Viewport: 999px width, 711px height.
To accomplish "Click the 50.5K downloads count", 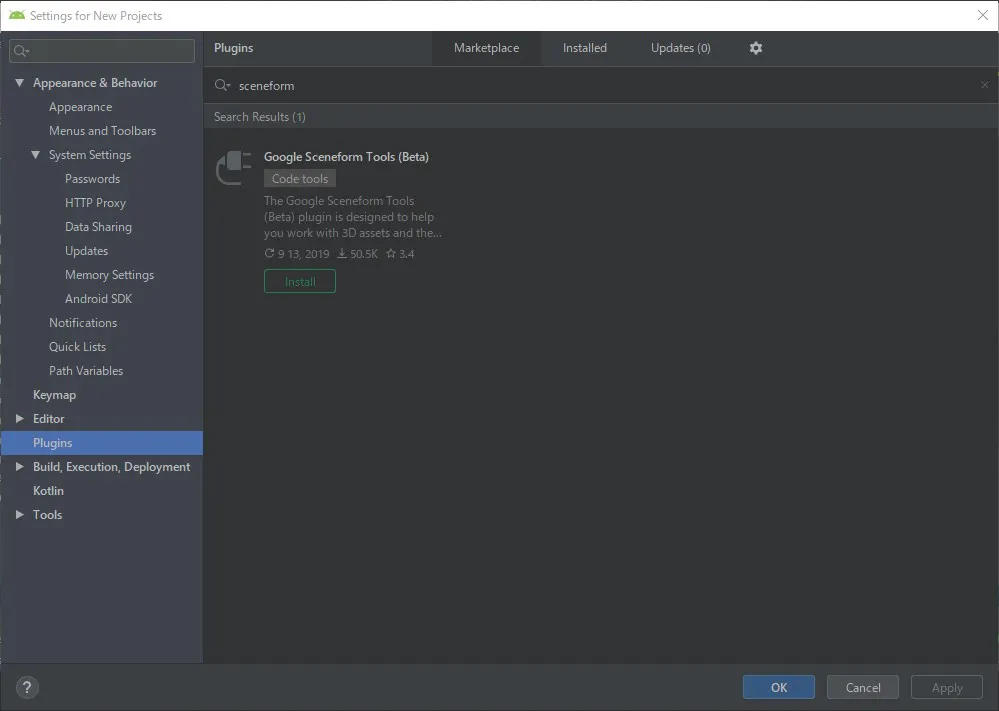I will [x=357, y=254].
